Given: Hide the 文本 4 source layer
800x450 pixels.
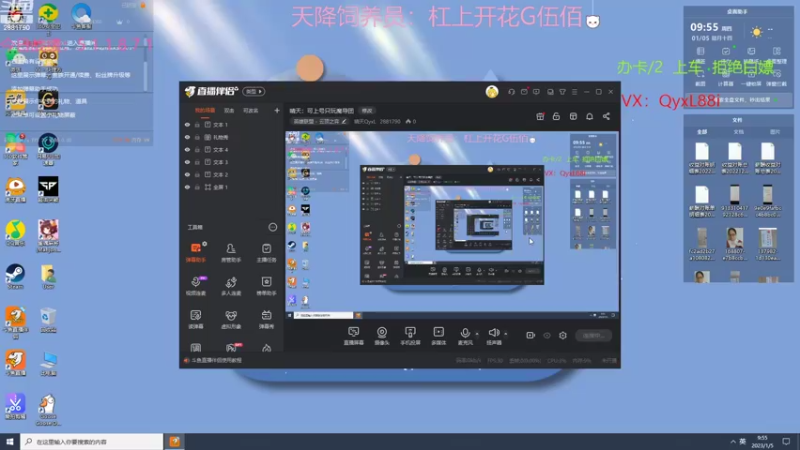Looking at the screenshot, I should [x=187, y=149].
